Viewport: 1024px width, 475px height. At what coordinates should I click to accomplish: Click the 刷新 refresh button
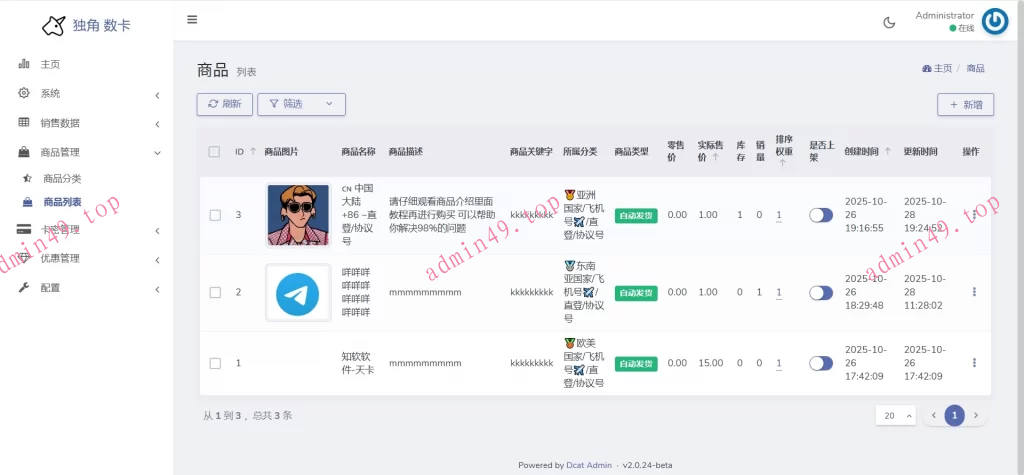[224, 104]
